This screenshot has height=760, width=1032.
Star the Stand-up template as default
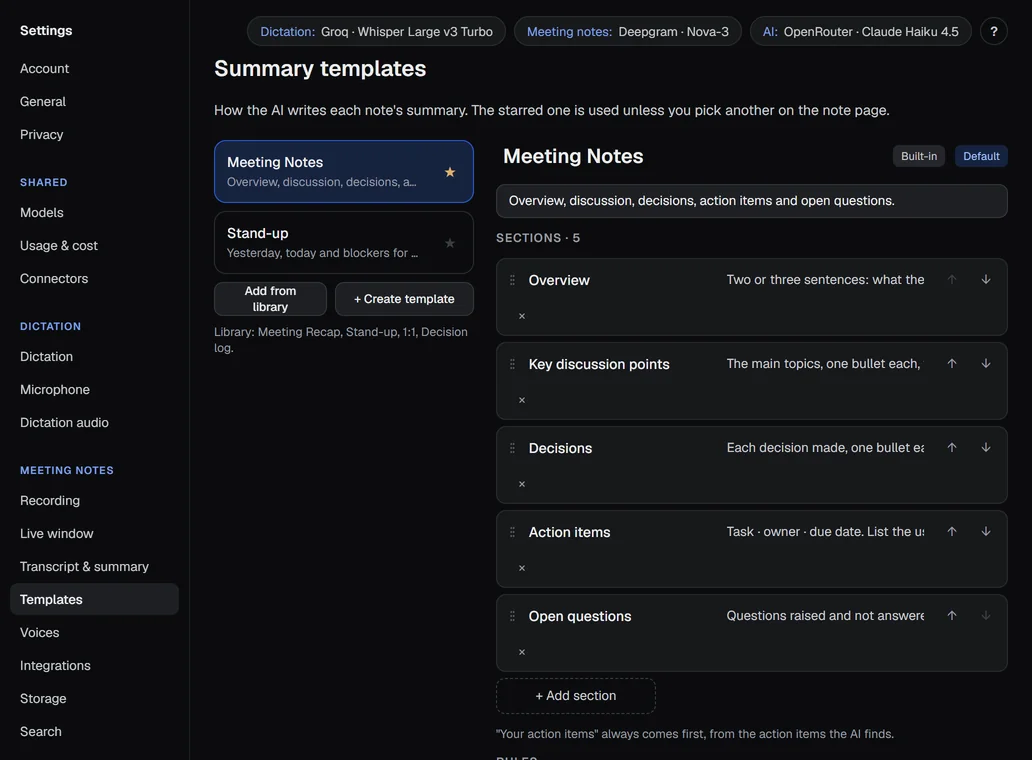click(x=450, y=243)
